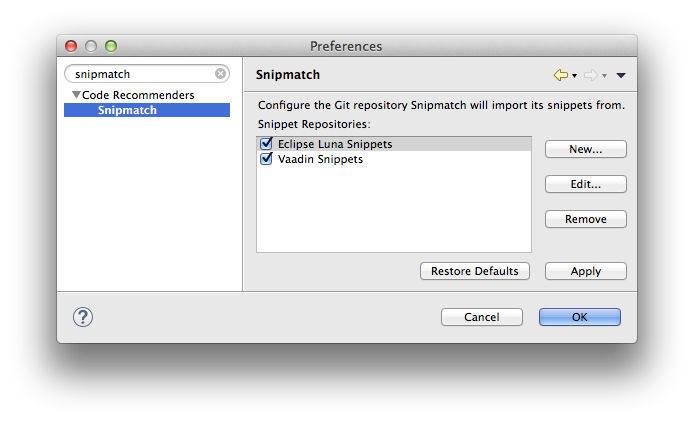Remove the selected snippet repository
The height and width of the screenshot is (422, 694).
(585, 219)
